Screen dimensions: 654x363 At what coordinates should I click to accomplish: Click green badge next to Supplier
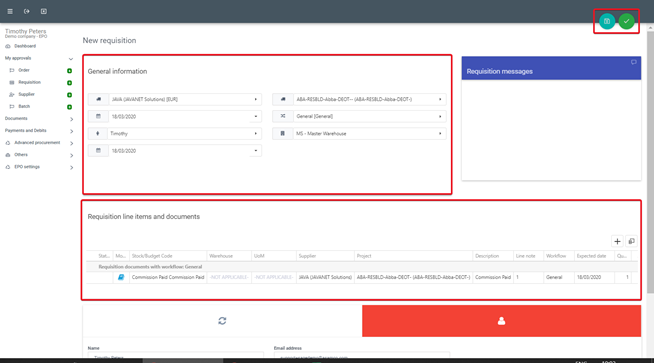click(x=70, y=95)
